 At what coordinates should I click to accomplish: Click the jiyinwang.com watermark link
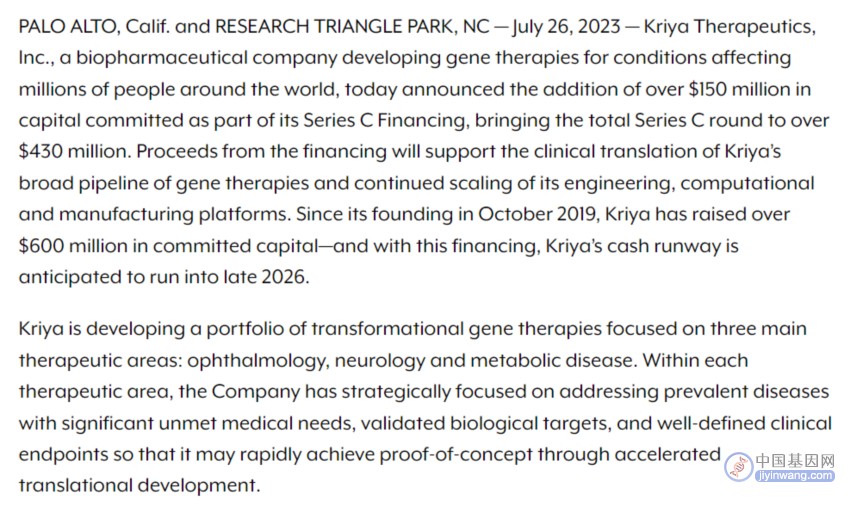click(x=795, y=476)
